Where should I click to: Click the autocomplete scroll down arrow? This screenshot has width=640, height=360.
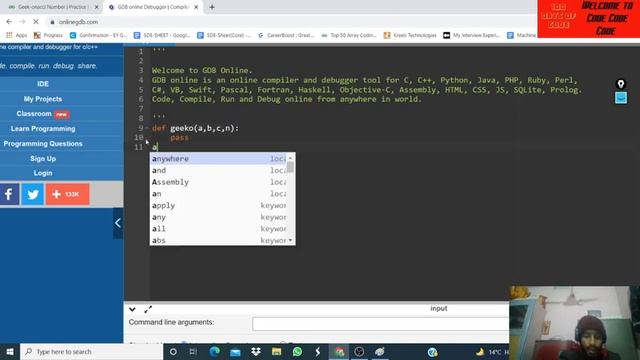[x=290, y=240]
